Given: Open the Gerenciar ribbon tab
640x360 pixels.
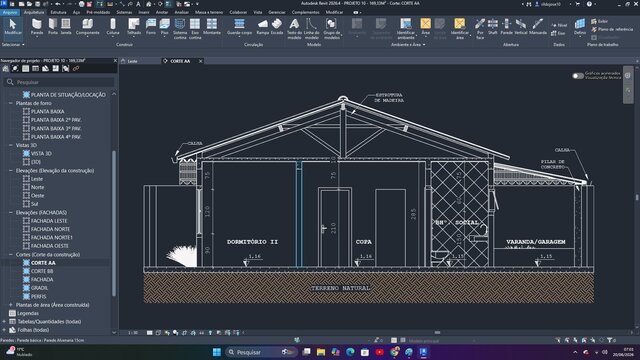Looking at the screenshot, I should click(x=277, y=12).
